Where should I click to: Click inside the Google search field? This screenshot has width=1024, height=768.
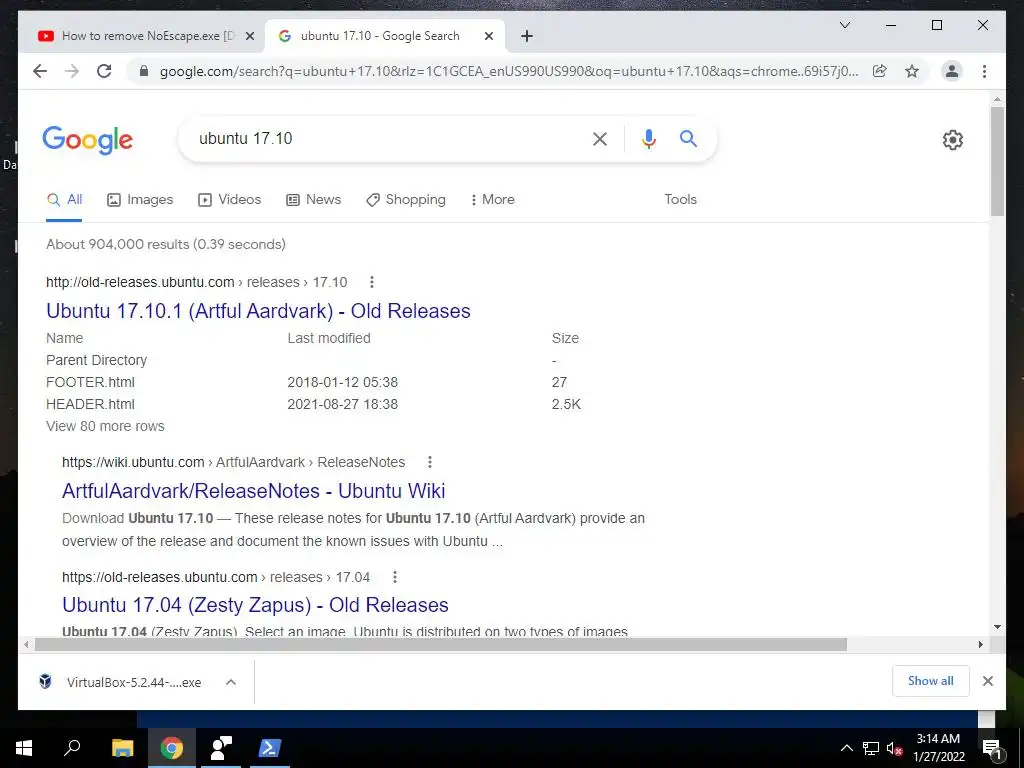pos(385,138)
